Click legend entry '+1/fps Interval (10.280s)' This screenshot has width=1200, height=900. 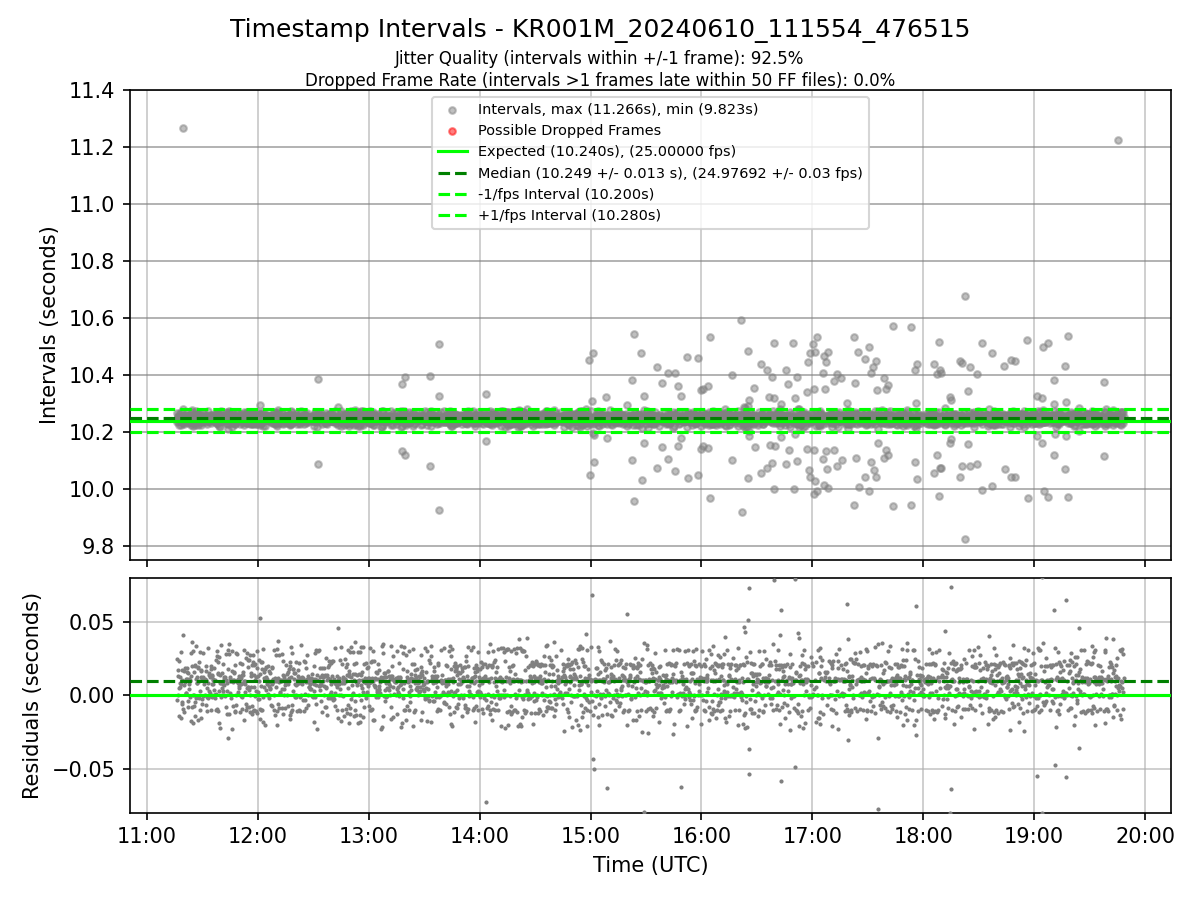click(x=569, y=215)
